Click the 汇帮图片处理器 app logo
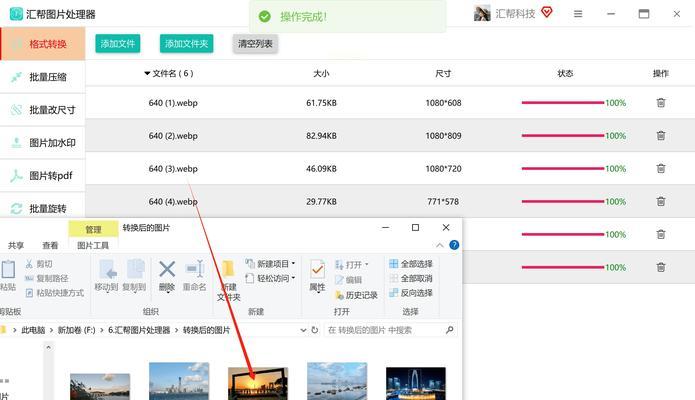This screenshot has width=695, height=400. [16, 14]
